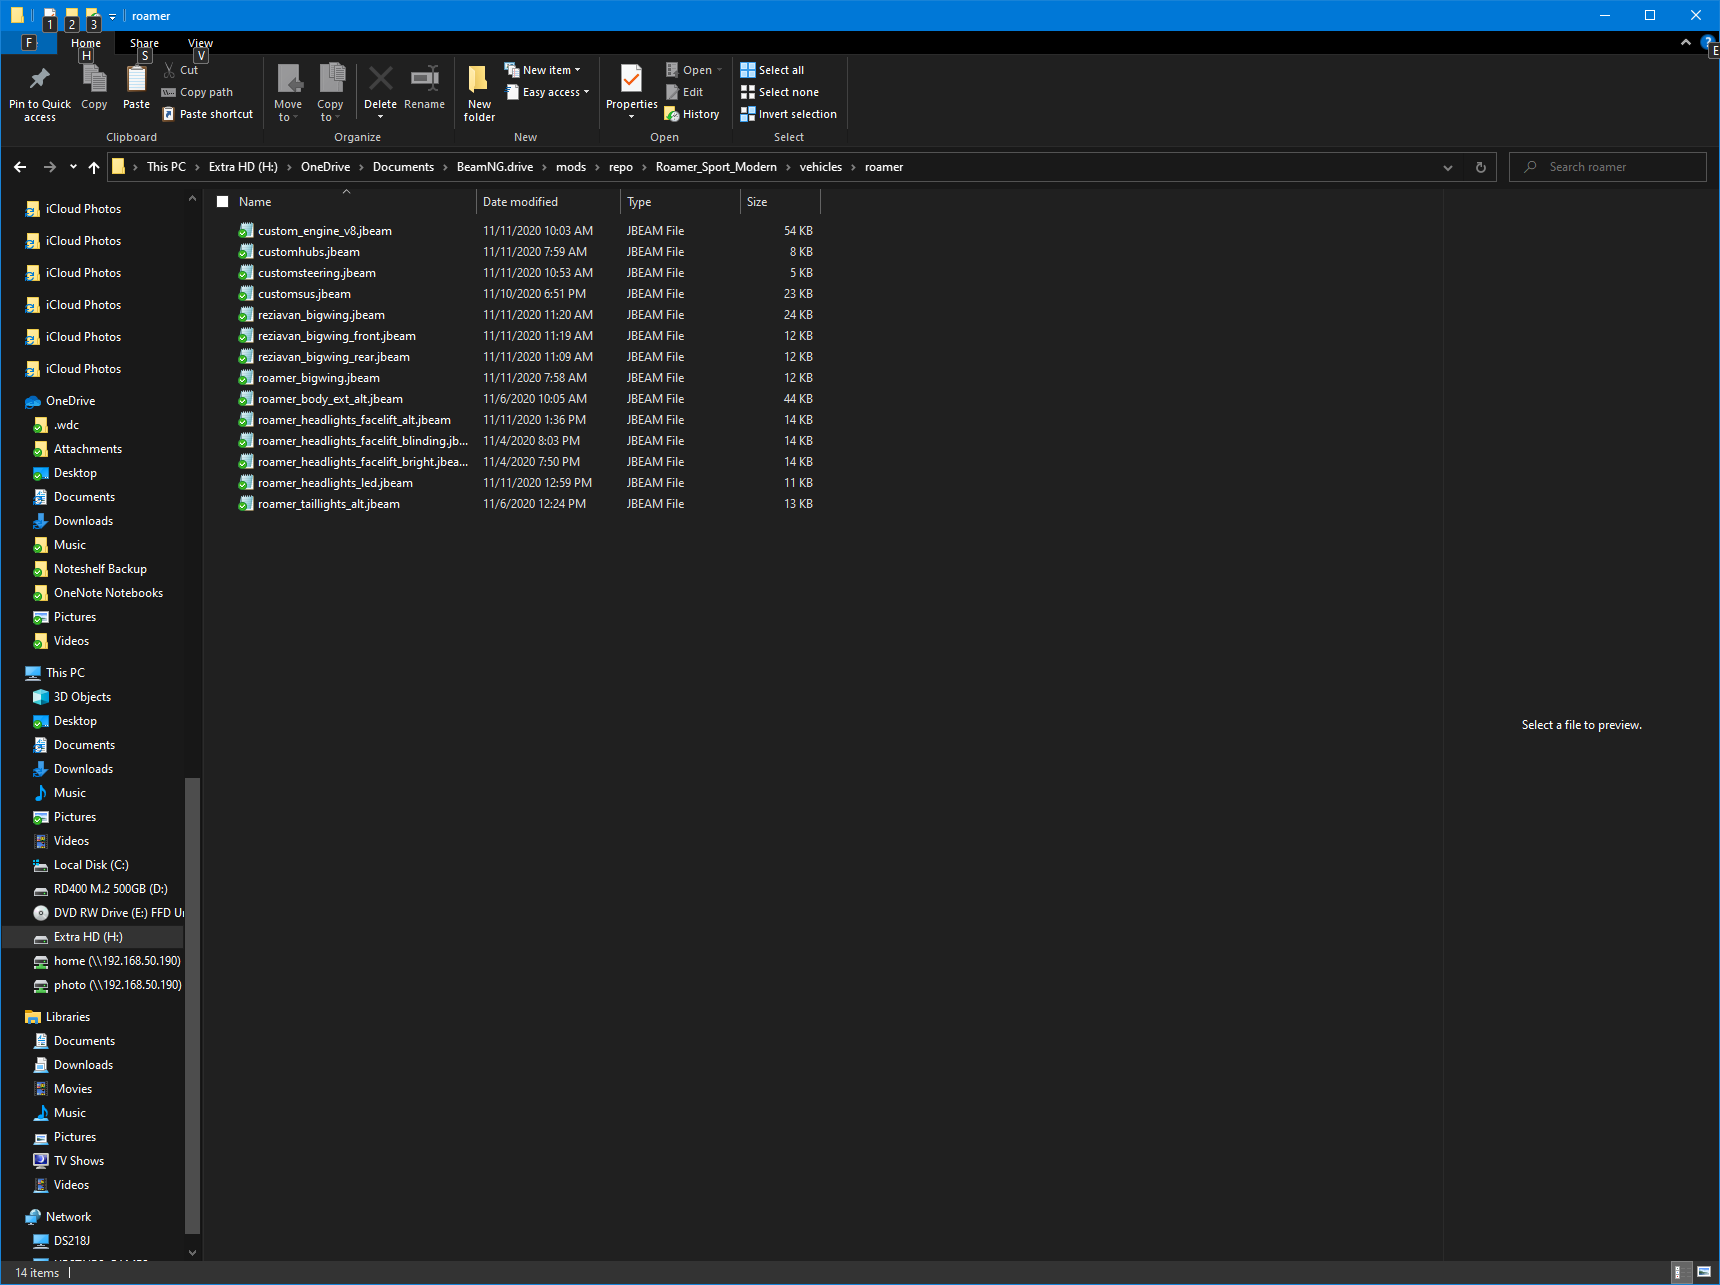
Task: Open the Home ribbon tab
Action: (x=86, y=43)
